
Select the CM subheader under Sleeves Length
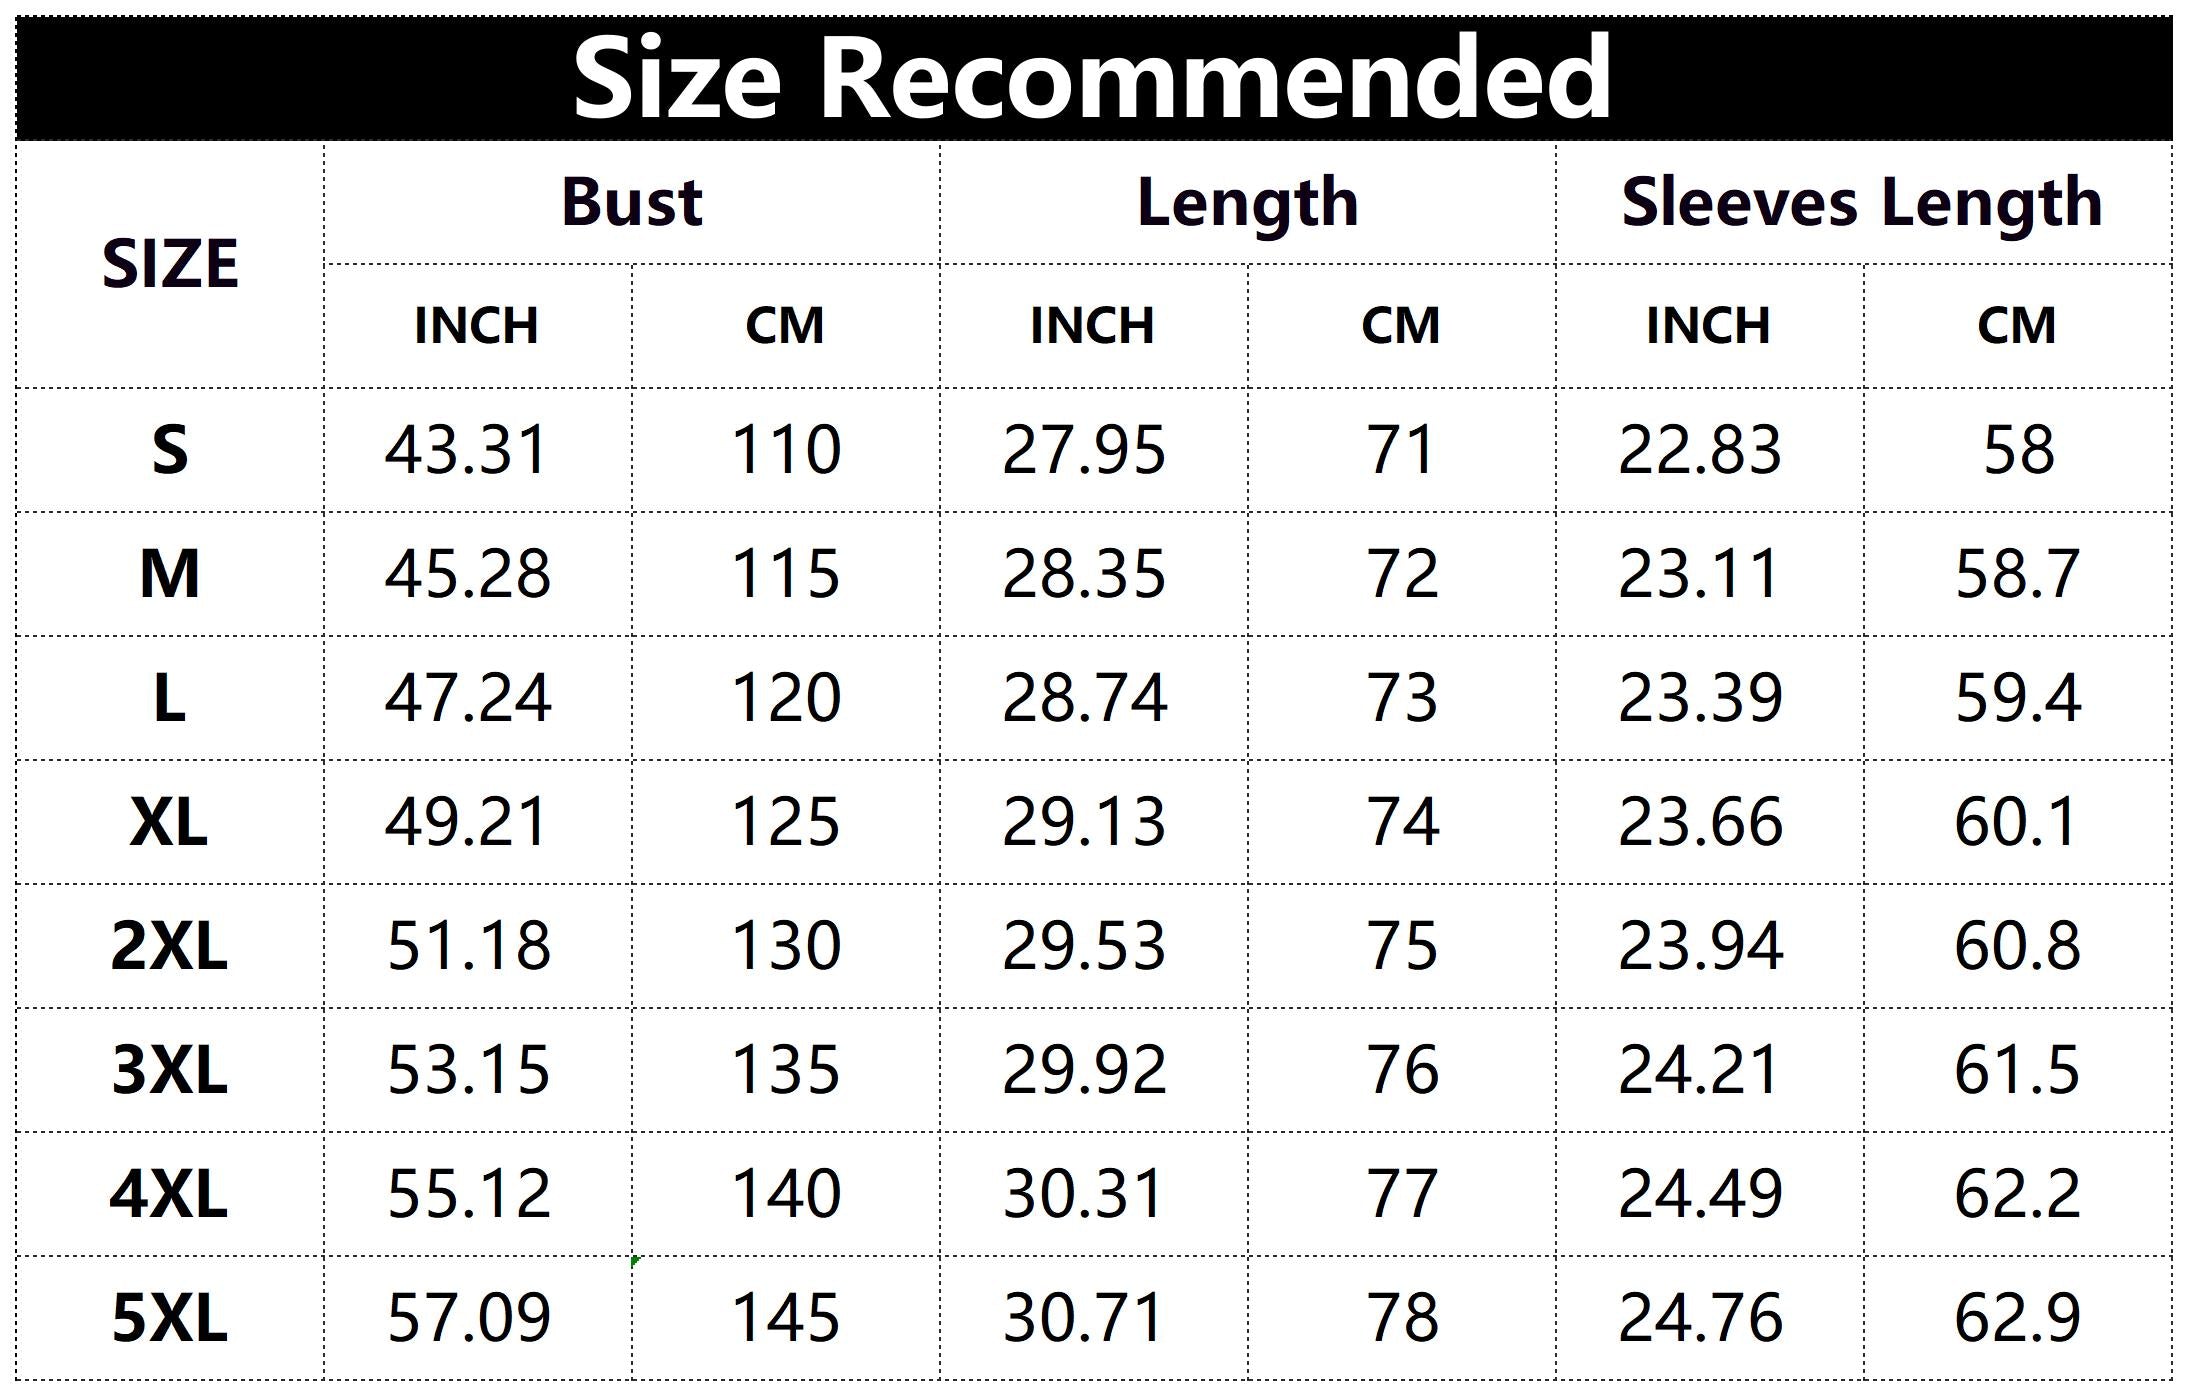click(x=2017, y=326)
